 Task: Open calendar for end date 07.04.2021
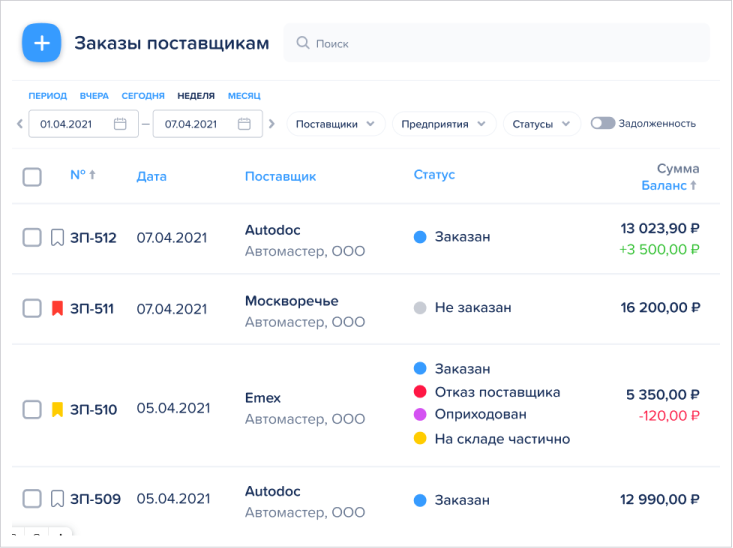[244, 124]
